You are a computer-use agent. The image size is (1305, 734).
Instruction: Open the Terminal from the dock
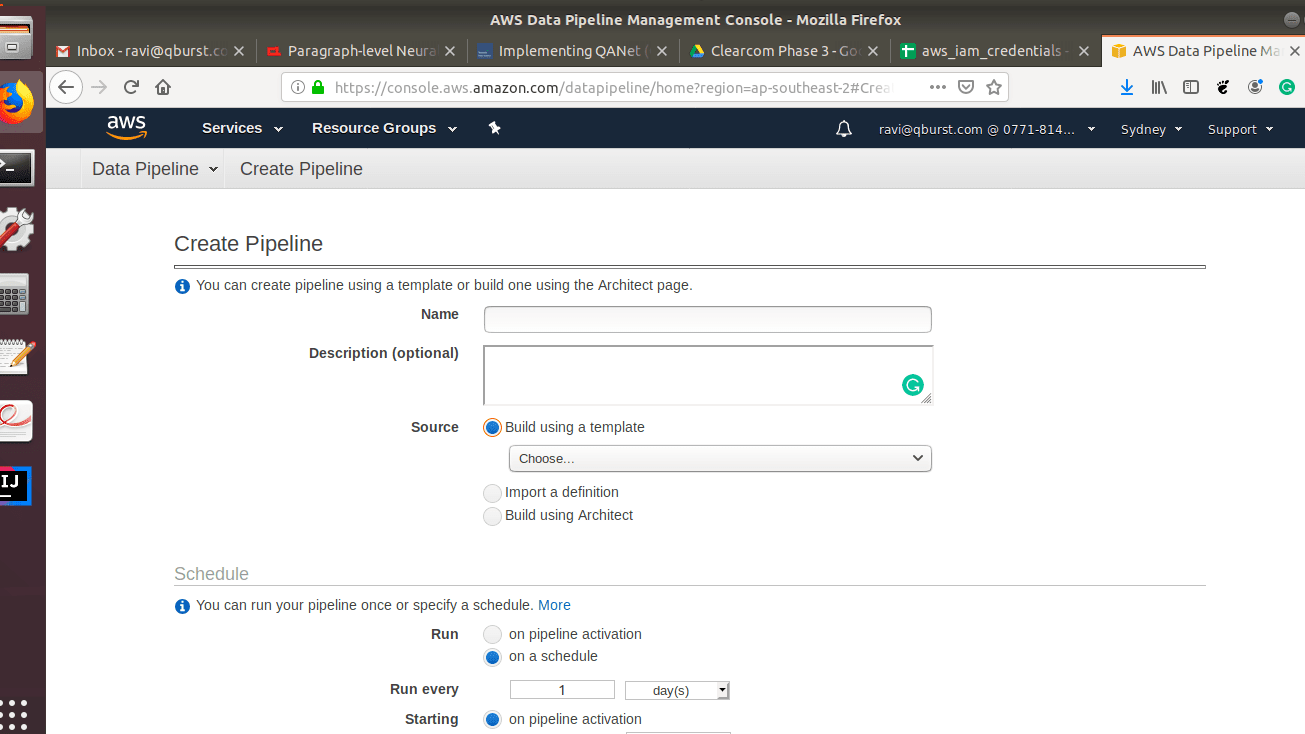(16, 167)
